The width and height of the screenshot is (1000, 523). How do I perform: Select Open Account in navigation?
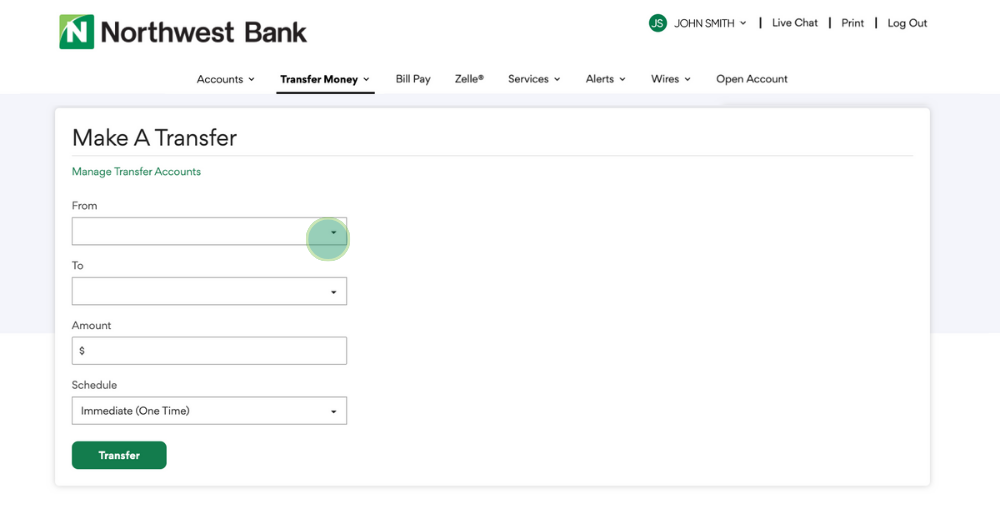point(752,79)
